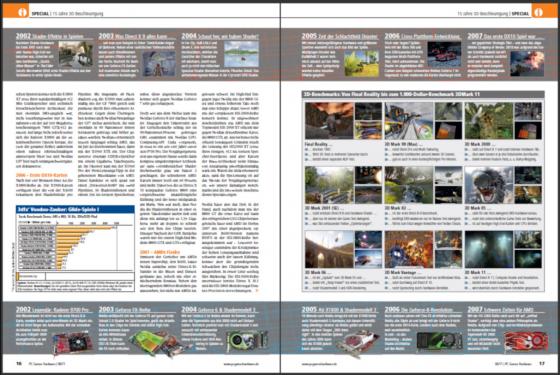This screenshot has height=375, width=560.
Task: Click the '3D Mark 05' caption label
Action: (x=478, y=208)
